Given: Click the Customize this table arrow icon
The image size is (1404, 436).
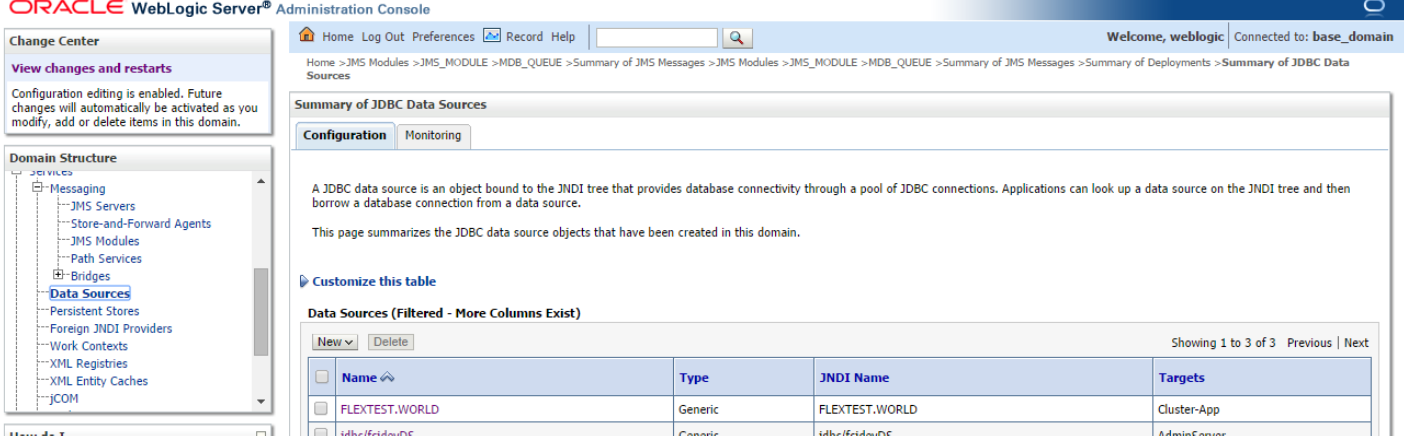Looking at the screenshot, I should click(x=304, y=282).
